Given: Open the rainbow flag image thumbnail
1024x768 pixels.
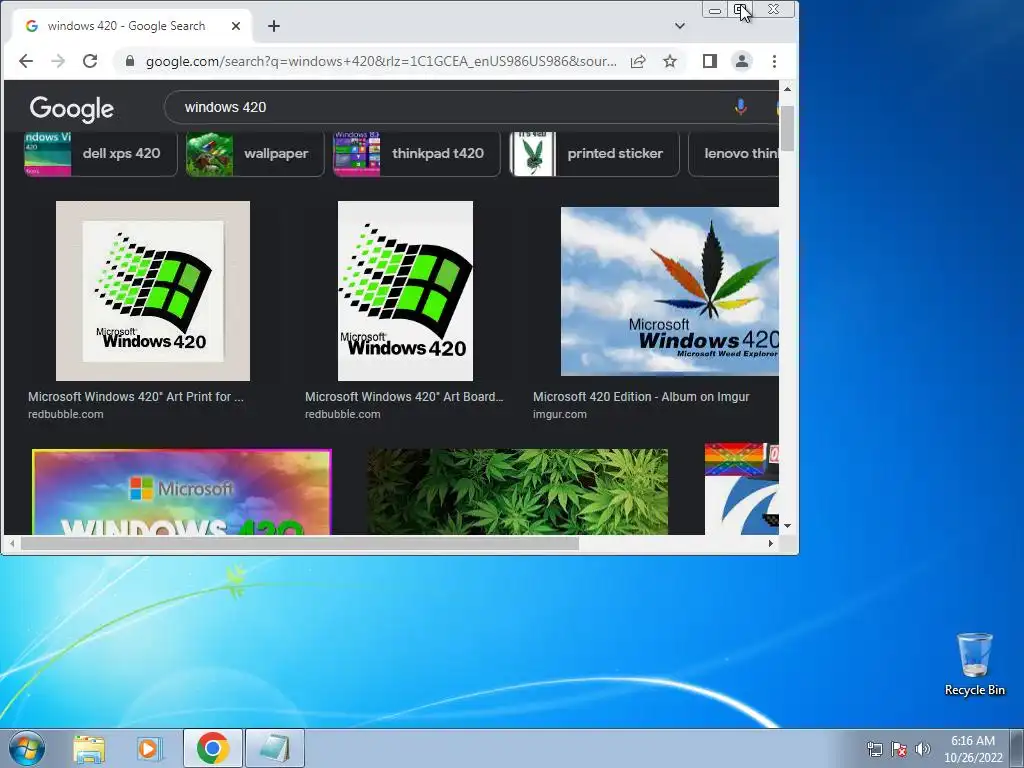Looking at the screenshot, I should (741, 489).
